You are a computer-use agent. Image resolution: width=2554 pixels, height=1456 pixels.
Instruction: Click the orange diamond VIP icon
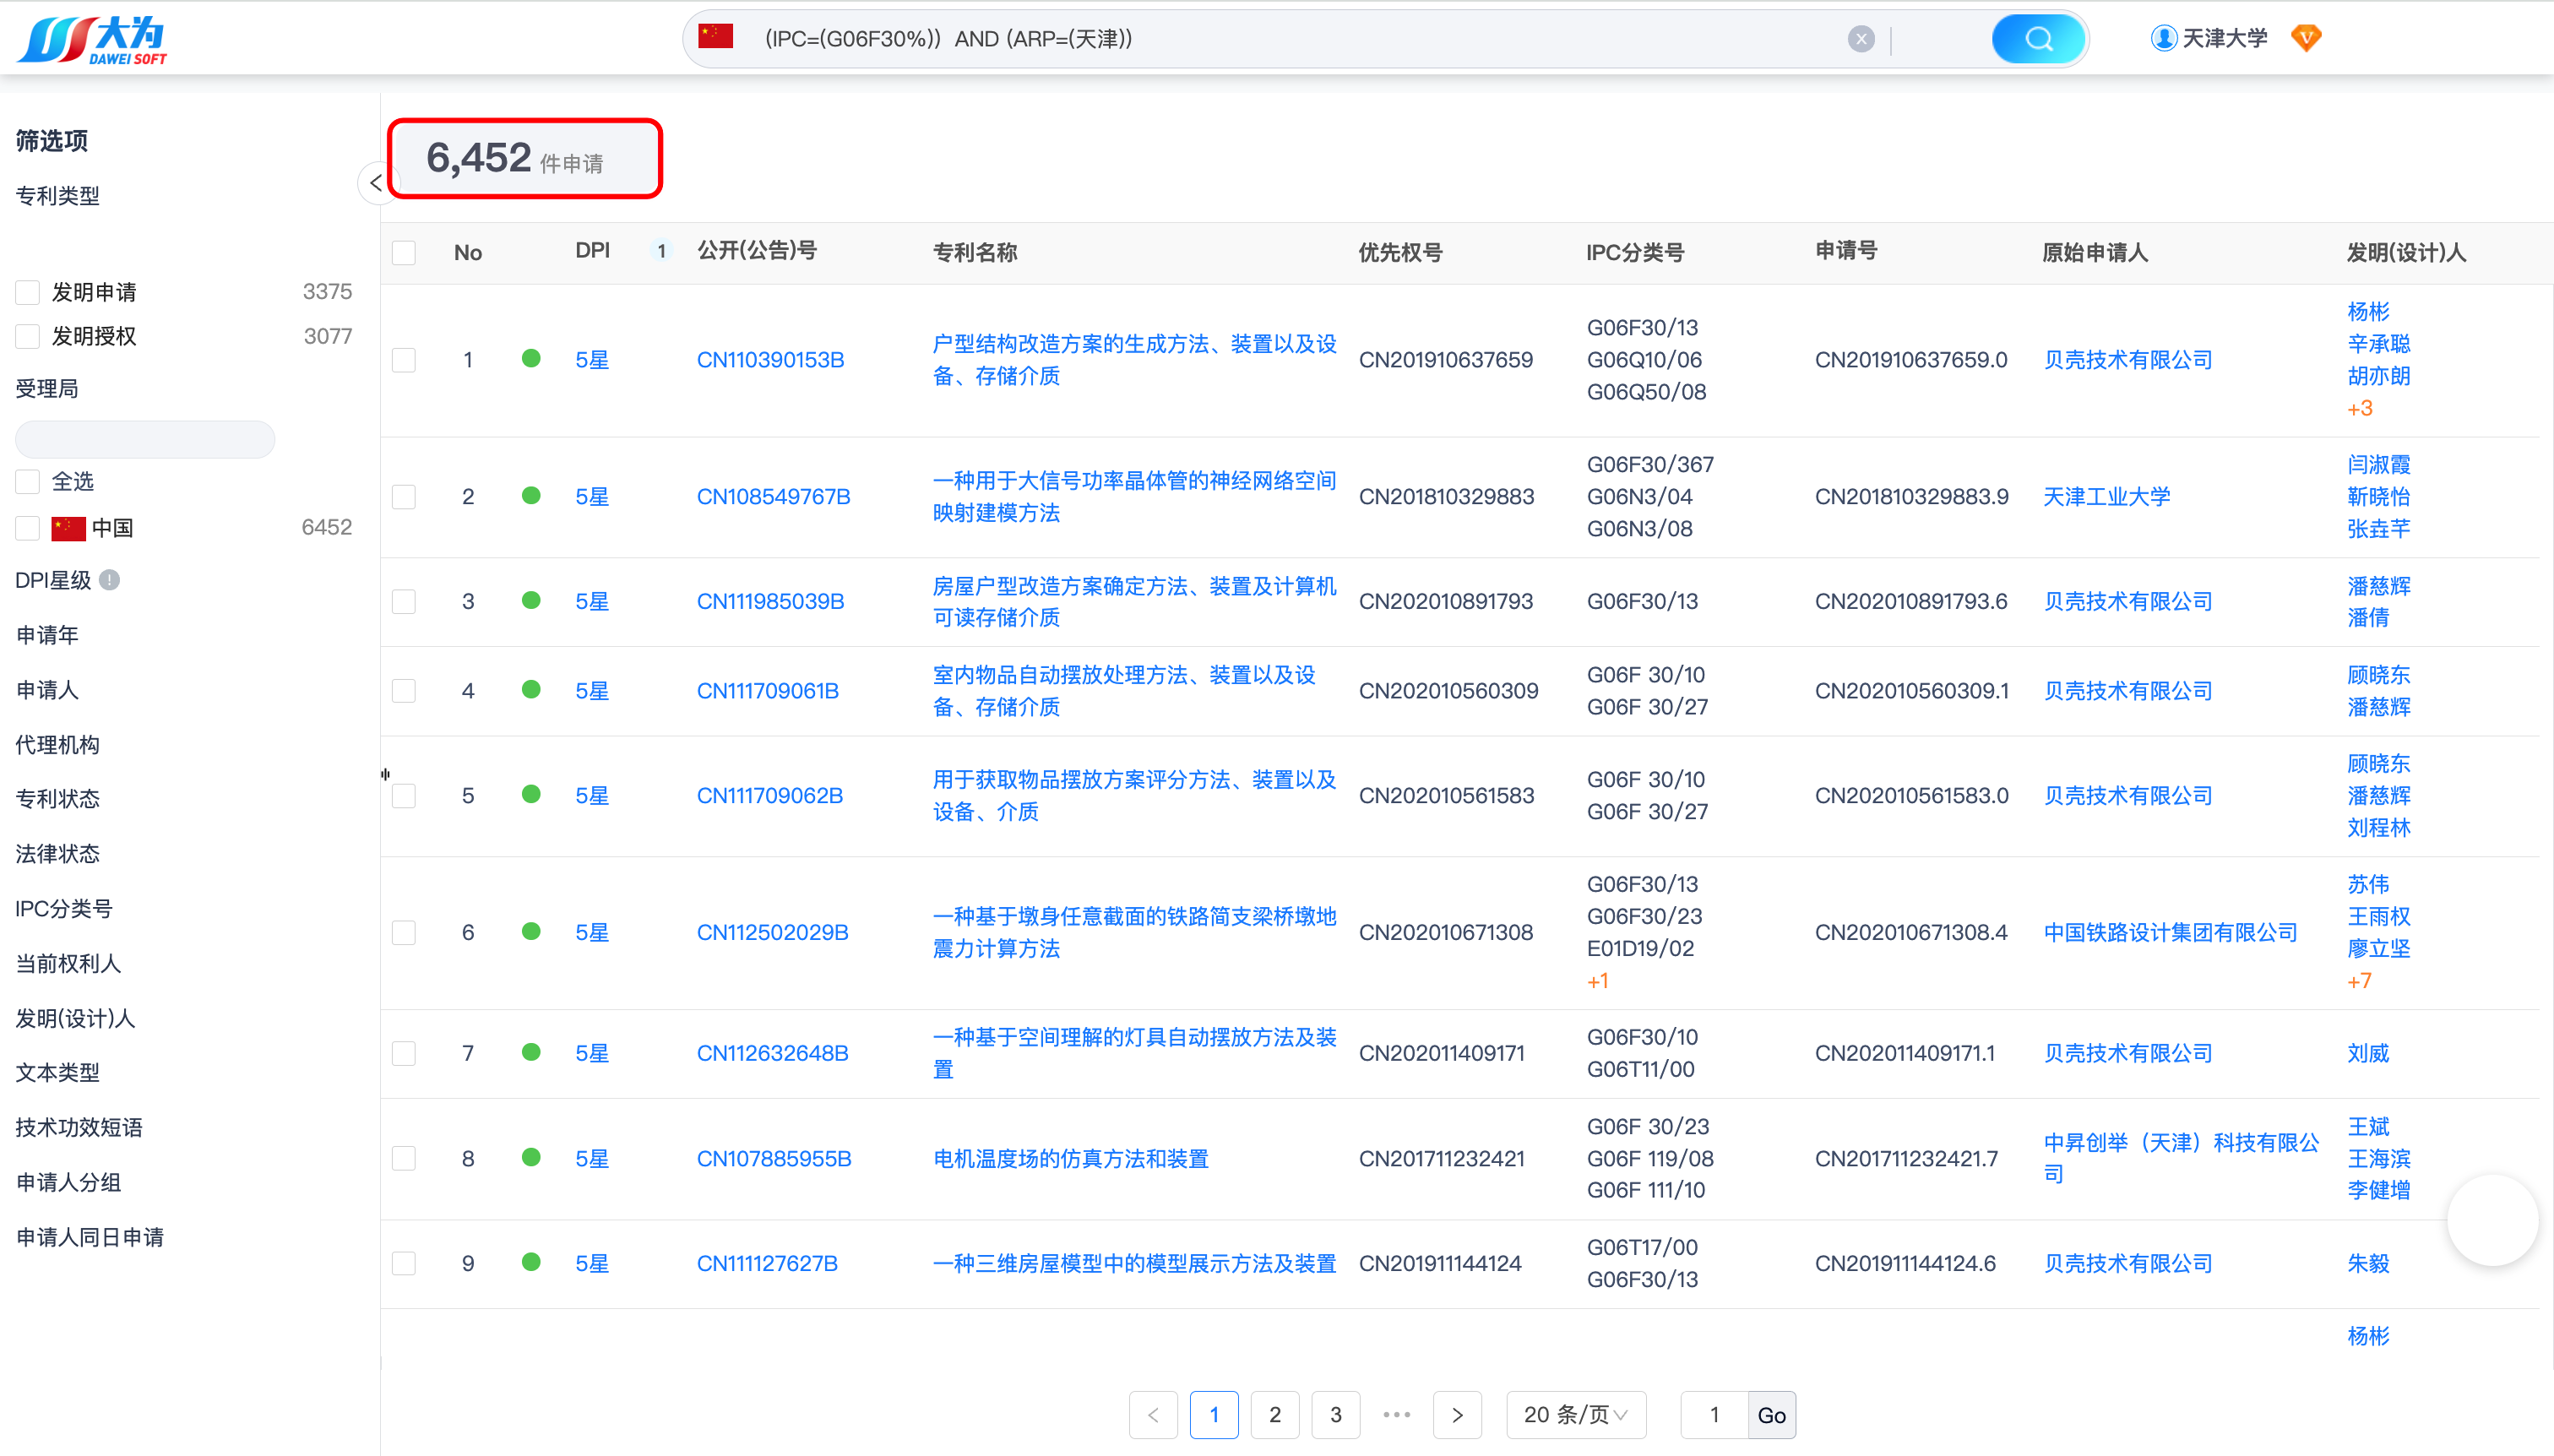coord(2306,38)
